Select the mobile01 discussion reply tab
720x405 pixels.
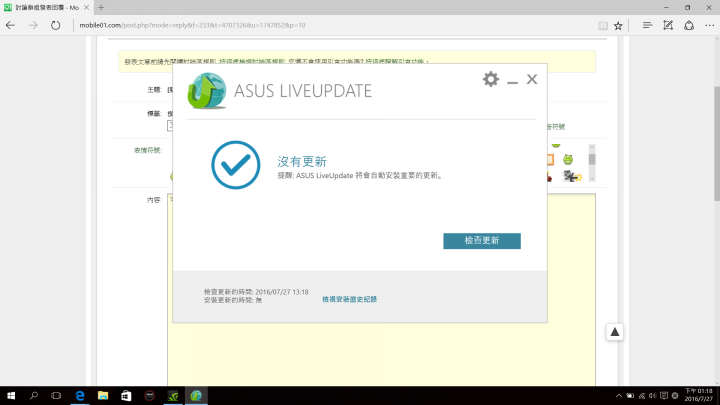[46, 7]
